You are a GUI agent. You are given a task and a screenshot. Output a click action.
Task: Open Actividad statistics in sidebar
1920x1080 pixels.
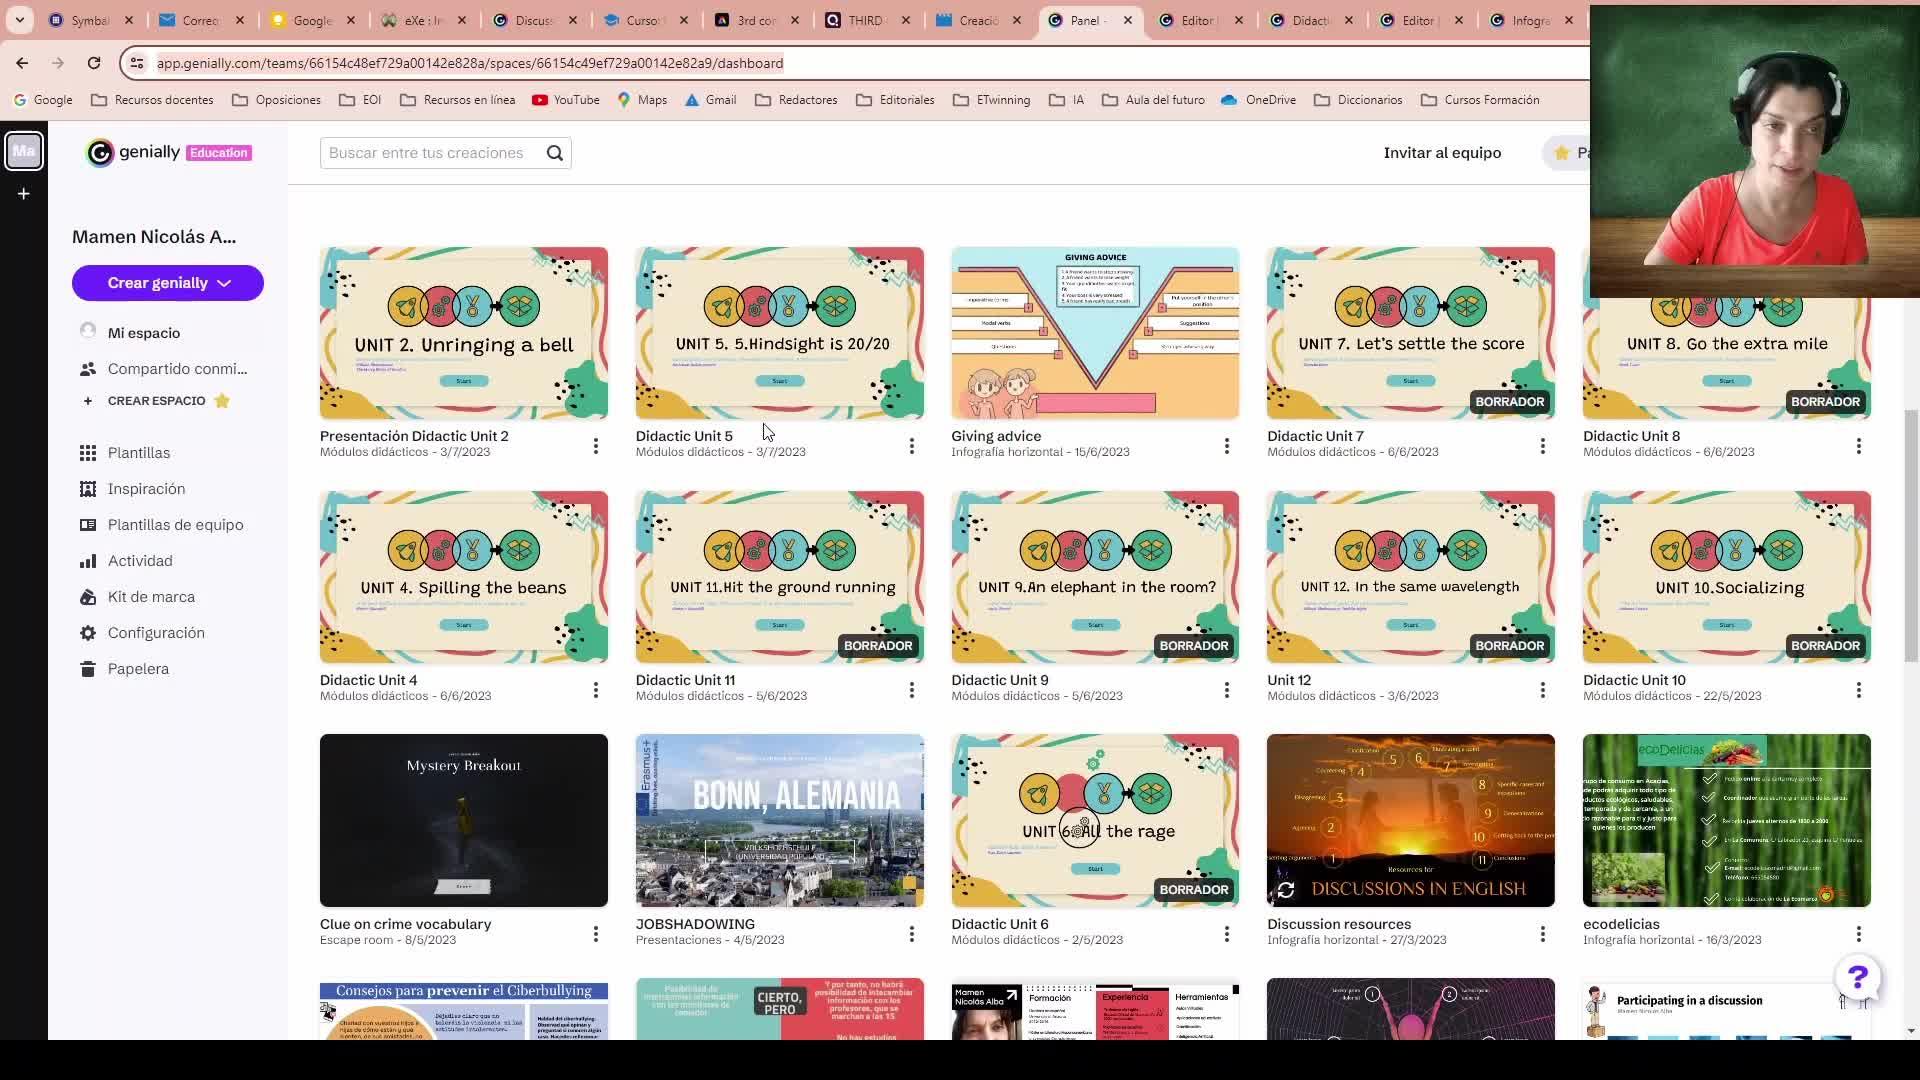pos(139,561)
